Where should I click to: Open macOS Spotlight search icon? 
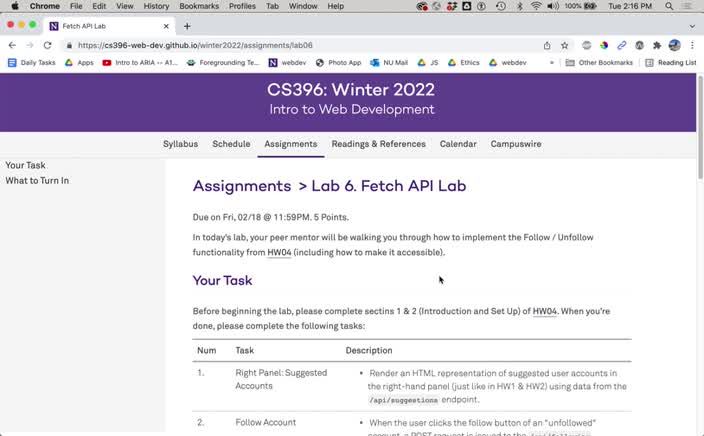[x=669, y=6]
